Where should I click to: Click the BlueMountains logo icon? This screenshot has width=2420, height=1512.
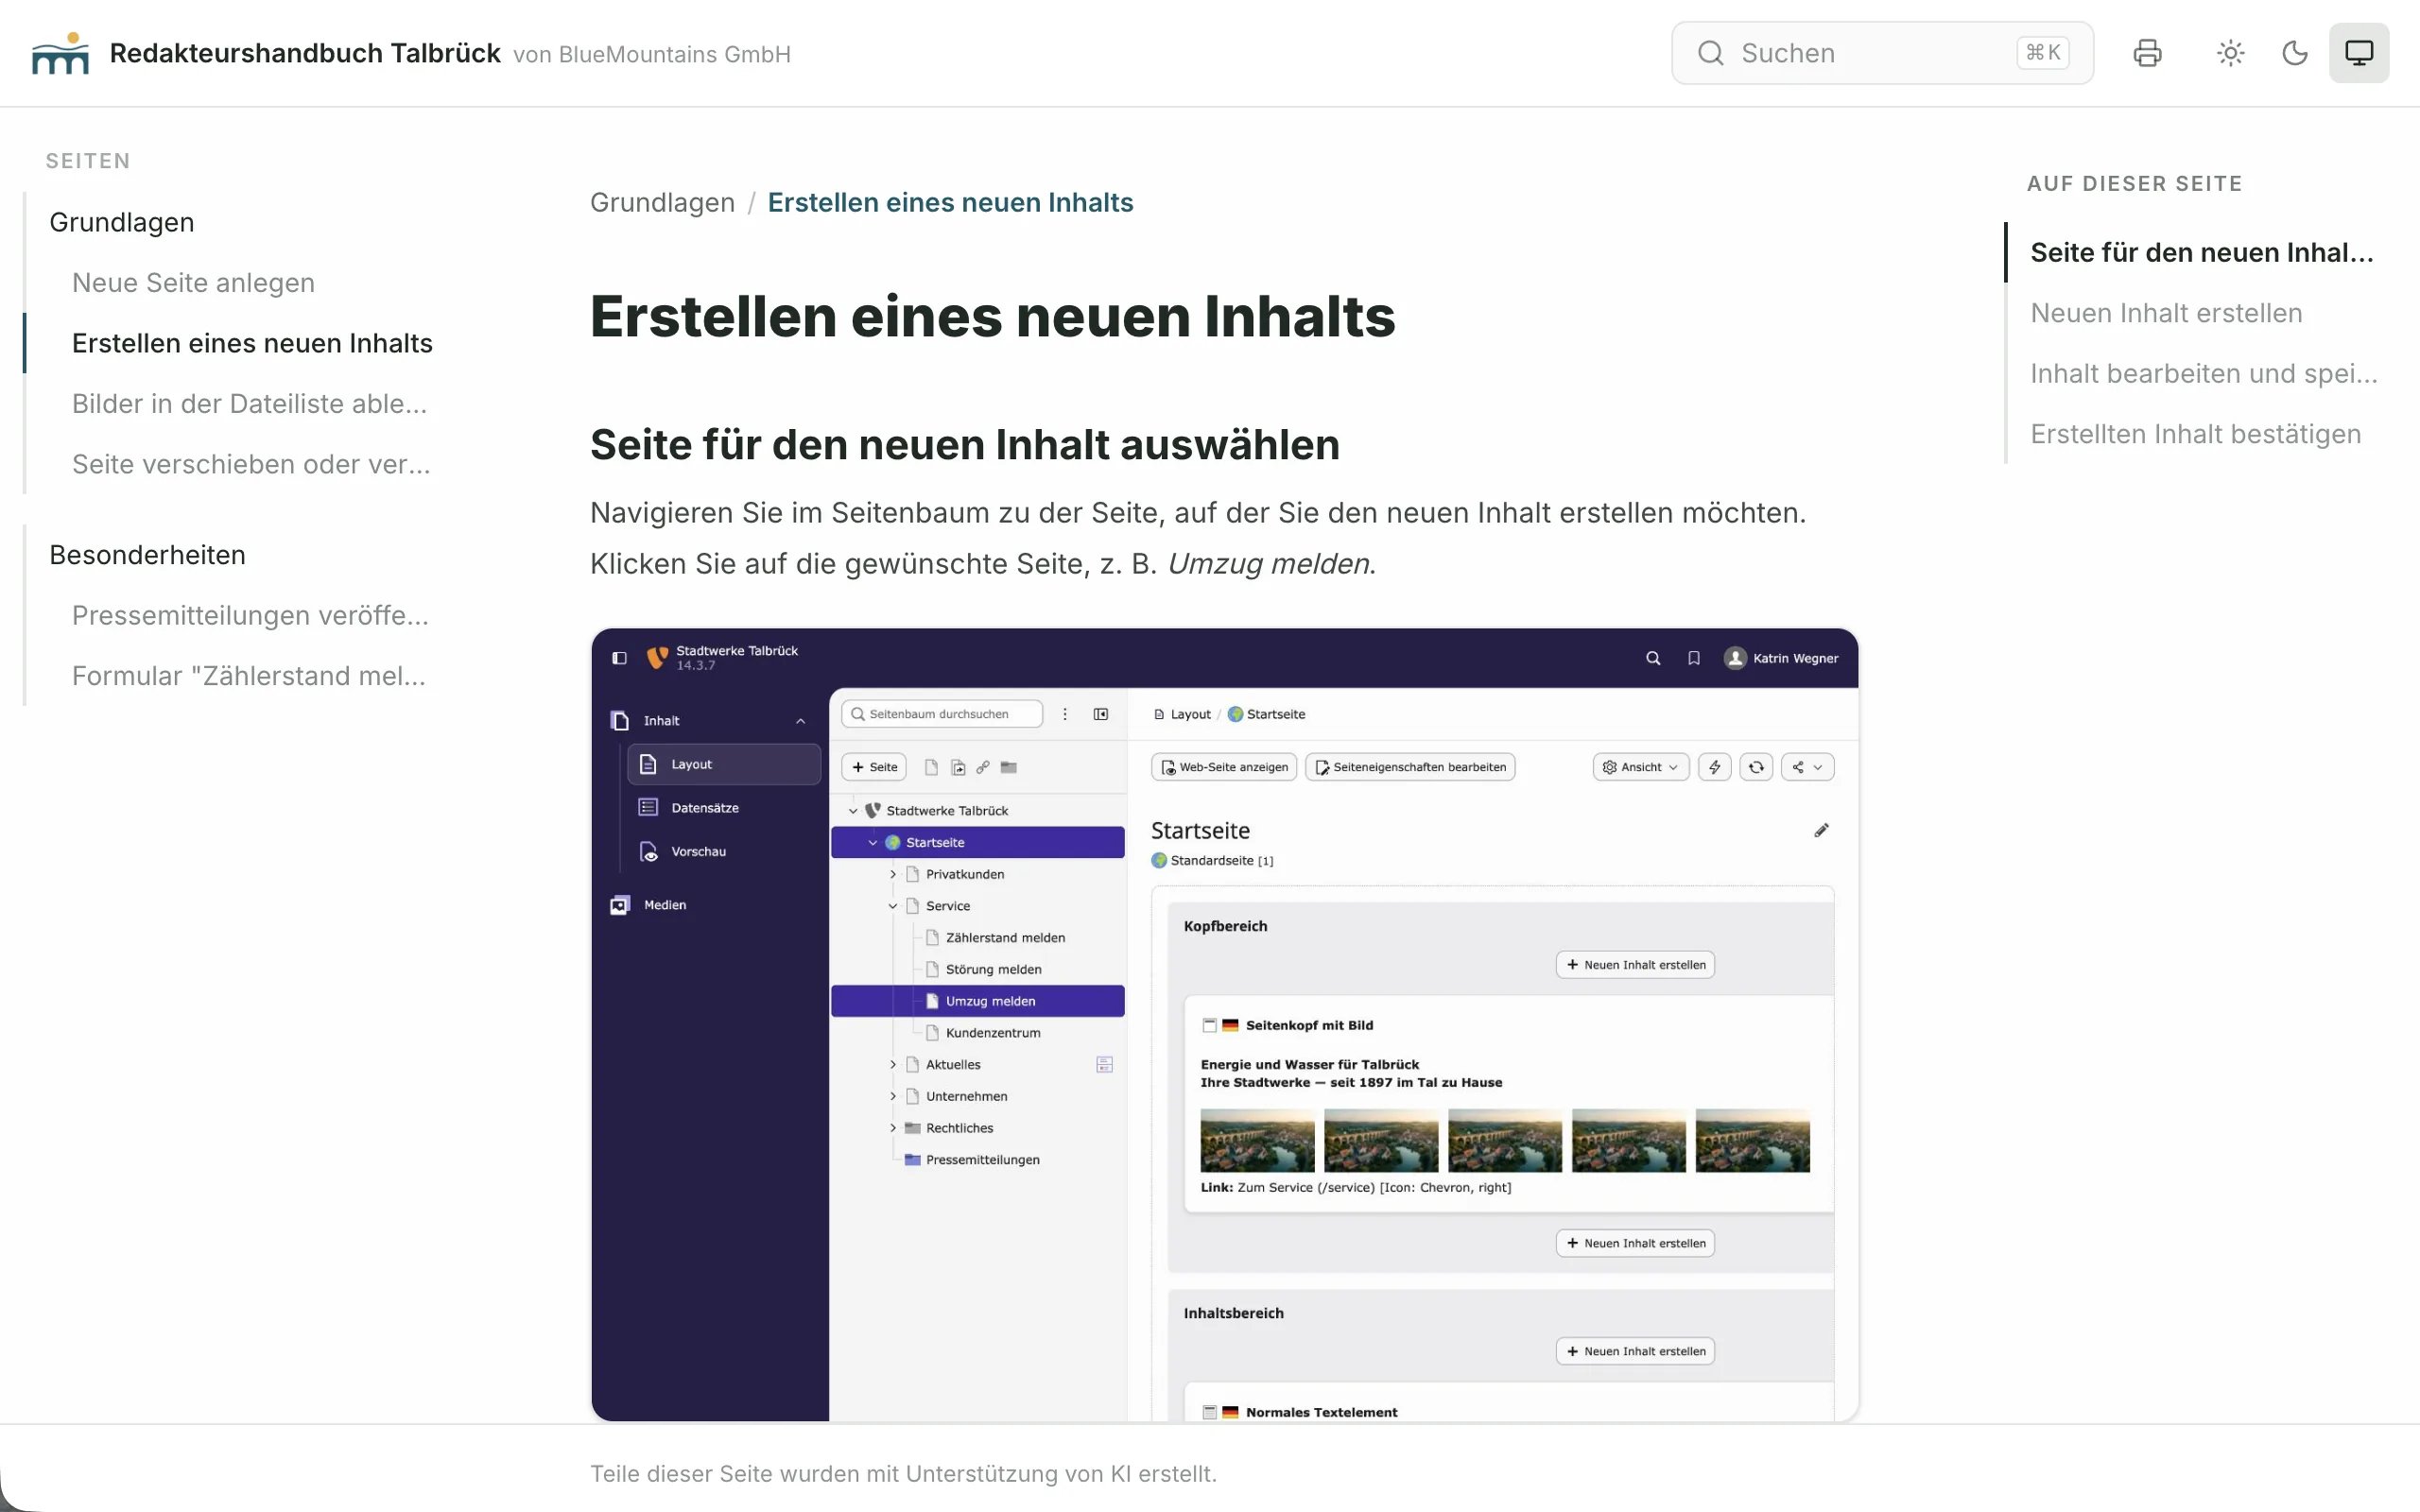click(60, 54)
